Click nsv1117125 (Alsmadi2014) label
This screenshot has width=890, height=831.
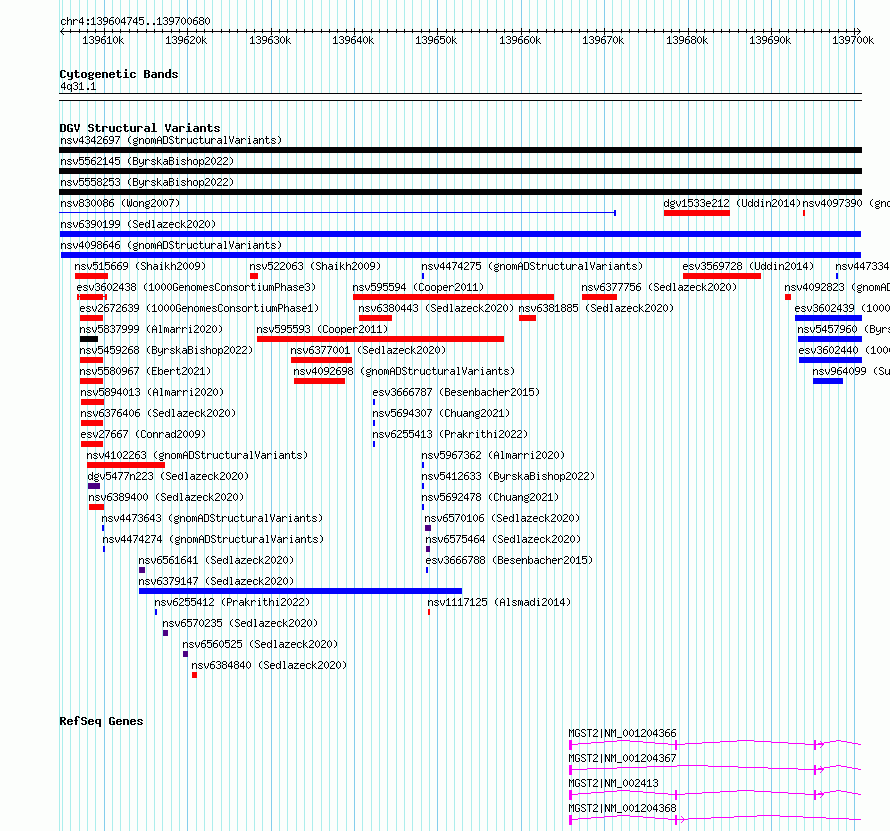(499, 602)
